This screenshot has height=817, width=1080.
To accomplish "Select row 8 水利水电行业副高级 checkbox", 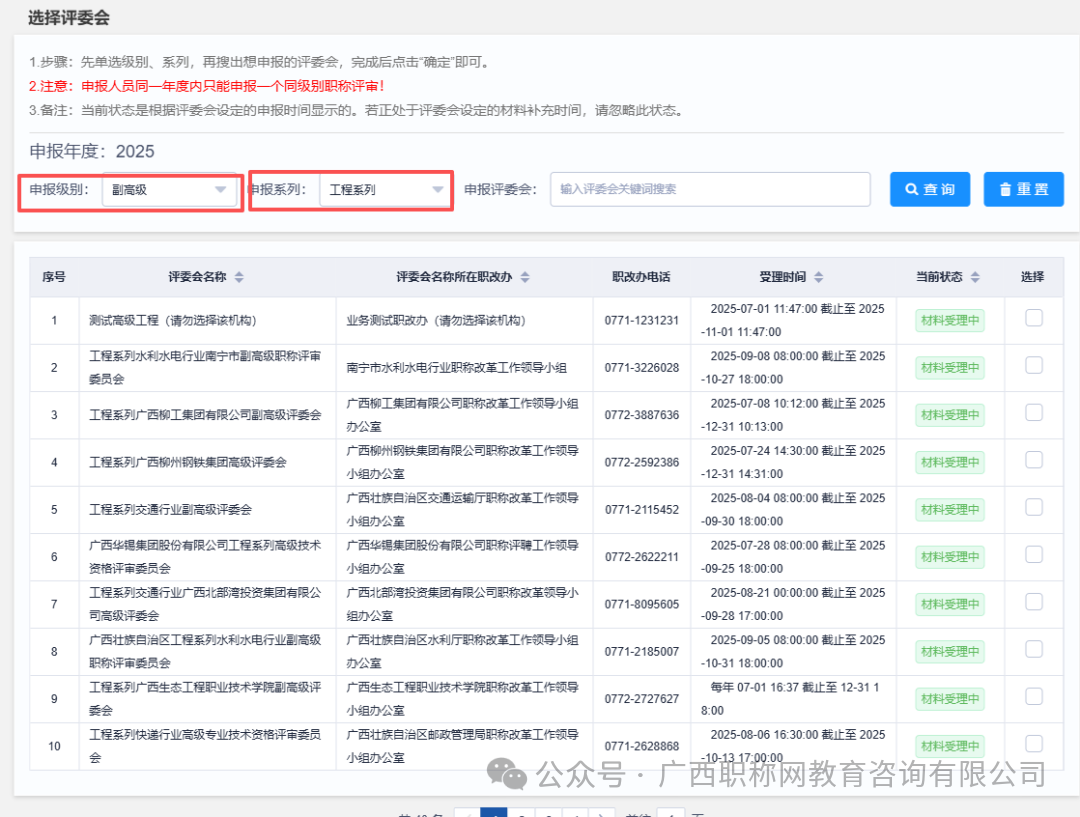I will (1034, 650).
